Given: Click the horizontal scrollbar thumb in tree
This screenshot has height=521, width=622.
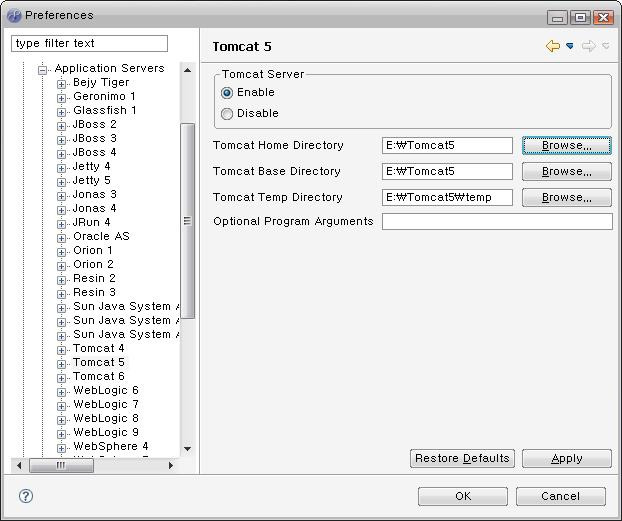Looking at the screenshot, I should click(x=61, y=465).
